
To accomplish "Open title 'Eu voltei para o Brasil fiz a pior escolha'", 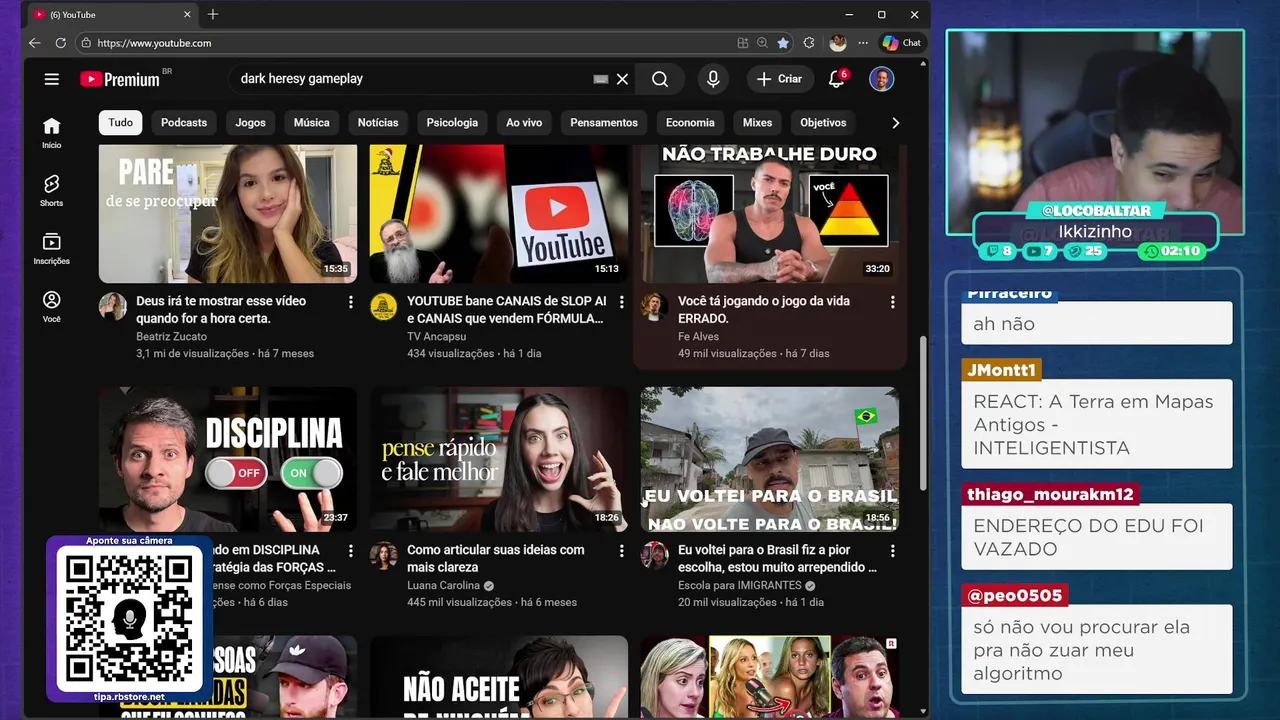I will coord(778,558).
